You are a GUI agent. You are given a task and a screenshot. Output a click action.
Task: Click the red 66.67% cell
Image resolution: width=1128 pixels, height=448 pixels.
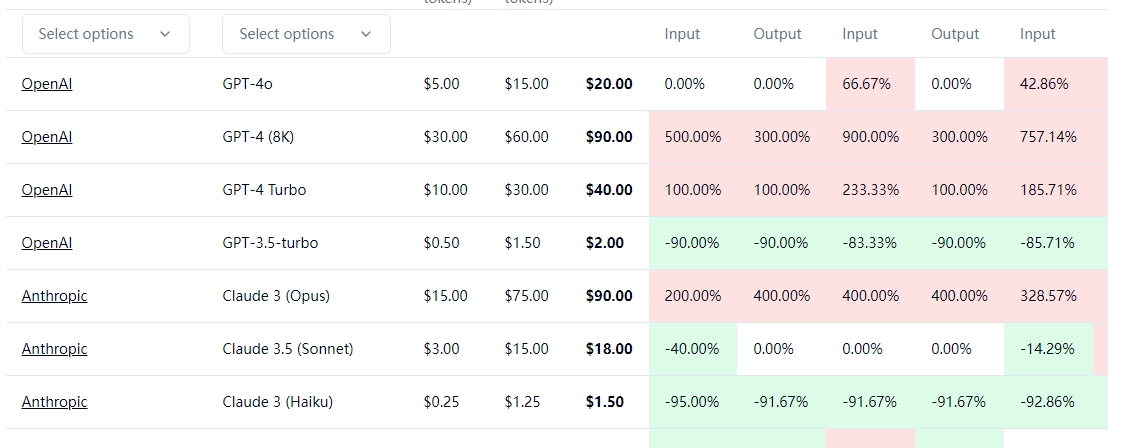[x=866, y=84]
